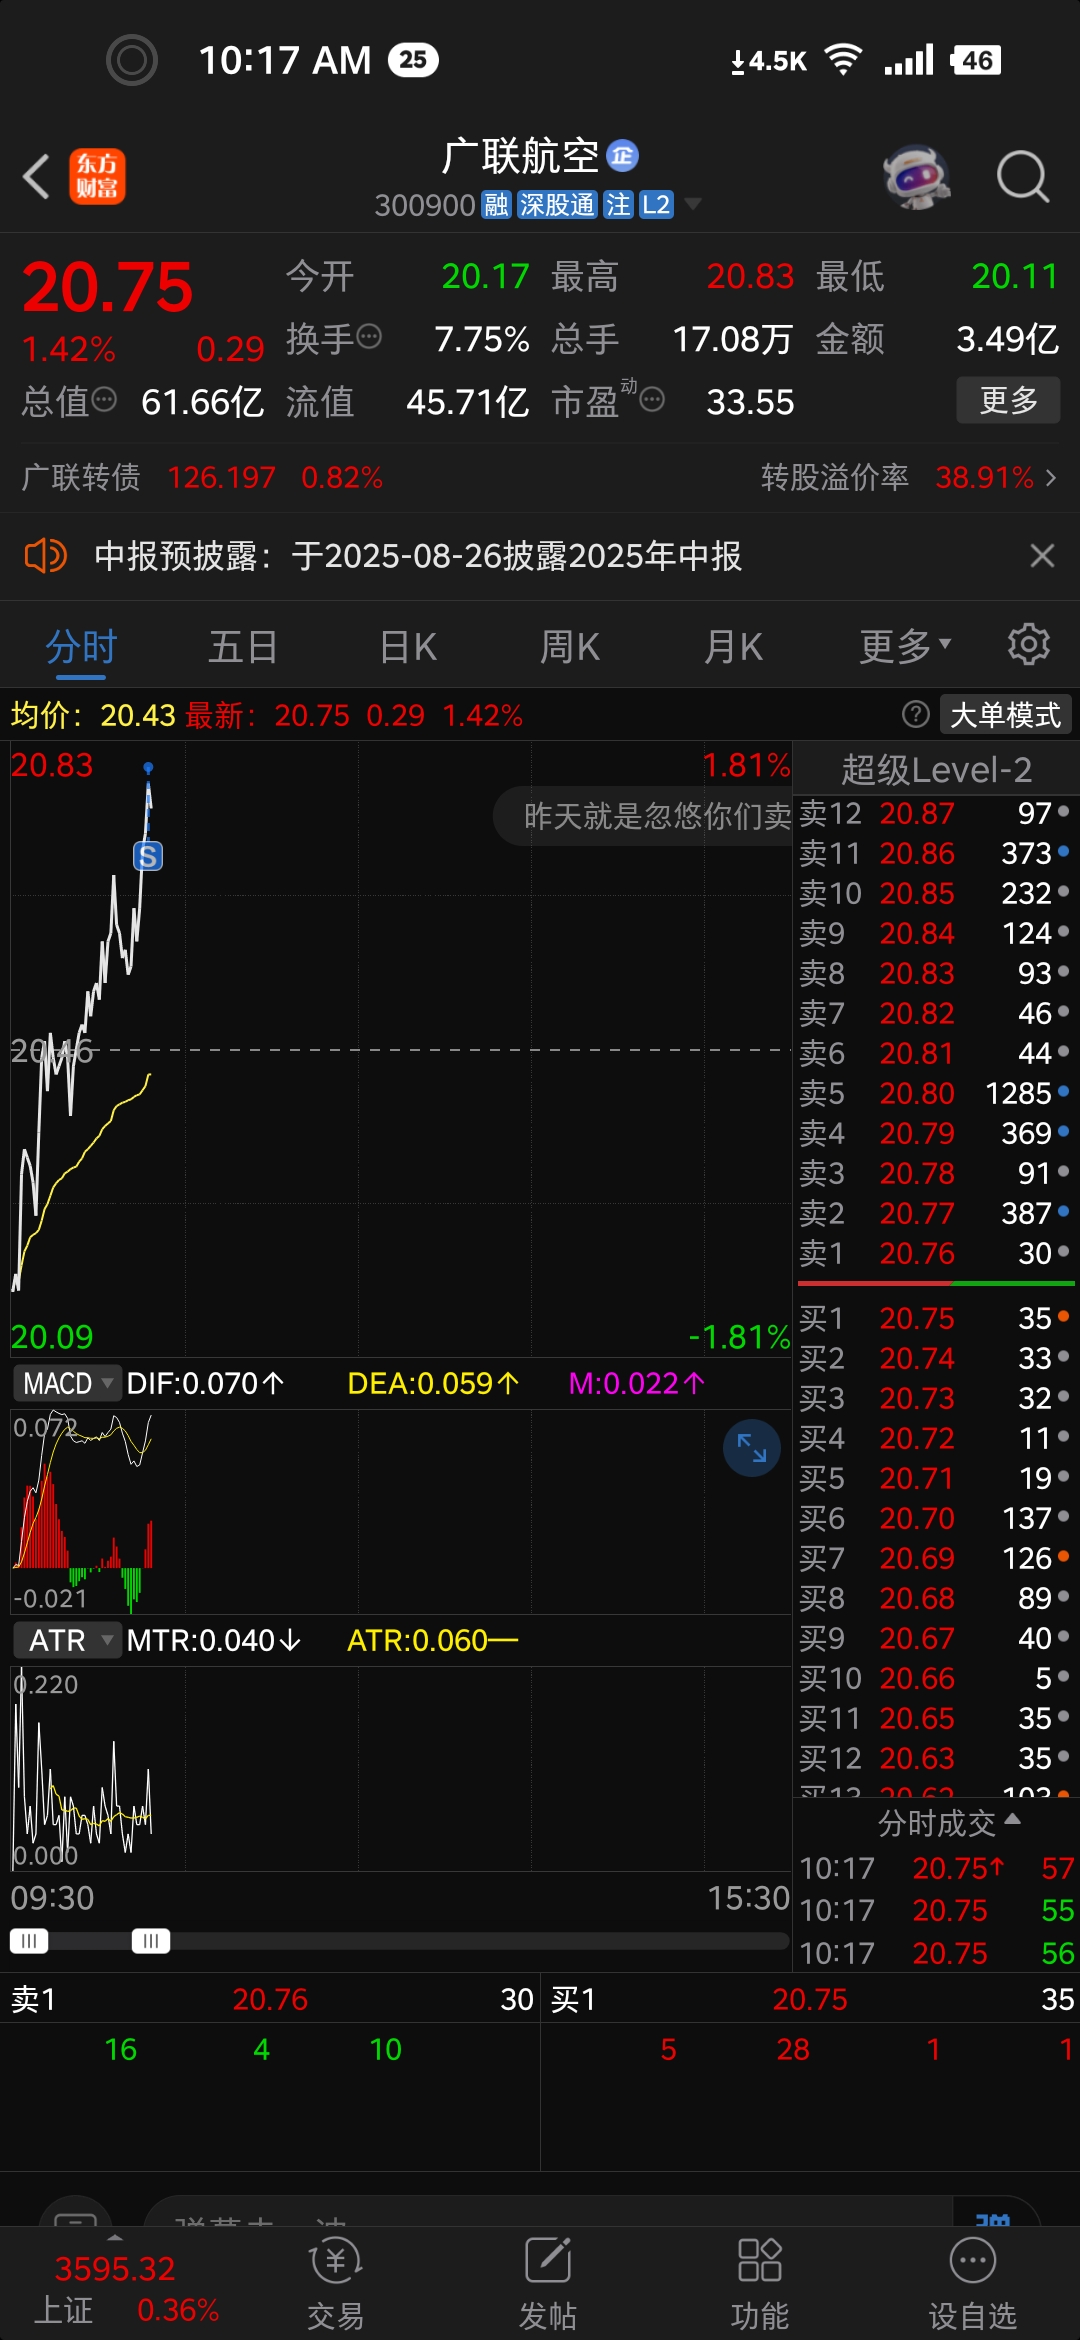Open the robot assistant avatar
This screenshot has width=1080, height=2340.
917,177
